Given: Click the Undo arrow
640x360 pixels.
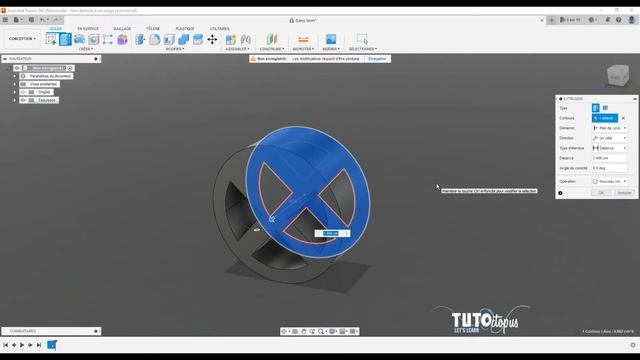Looking at the screenshot, I should coord(42,20).
